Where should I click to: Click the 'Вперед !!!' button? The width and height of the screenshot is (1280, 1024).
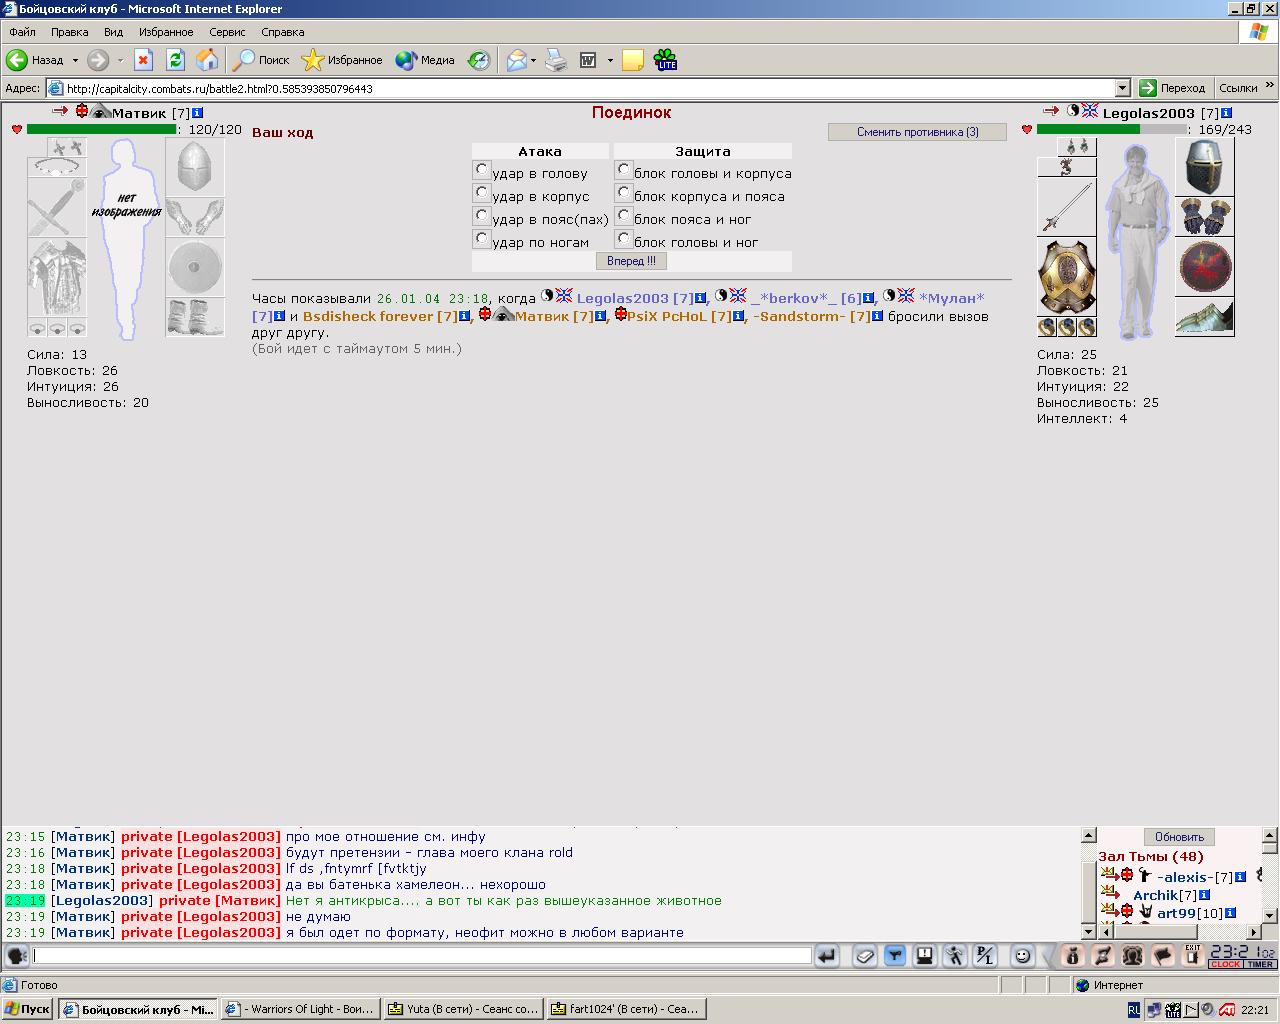(x=632, y=261)
